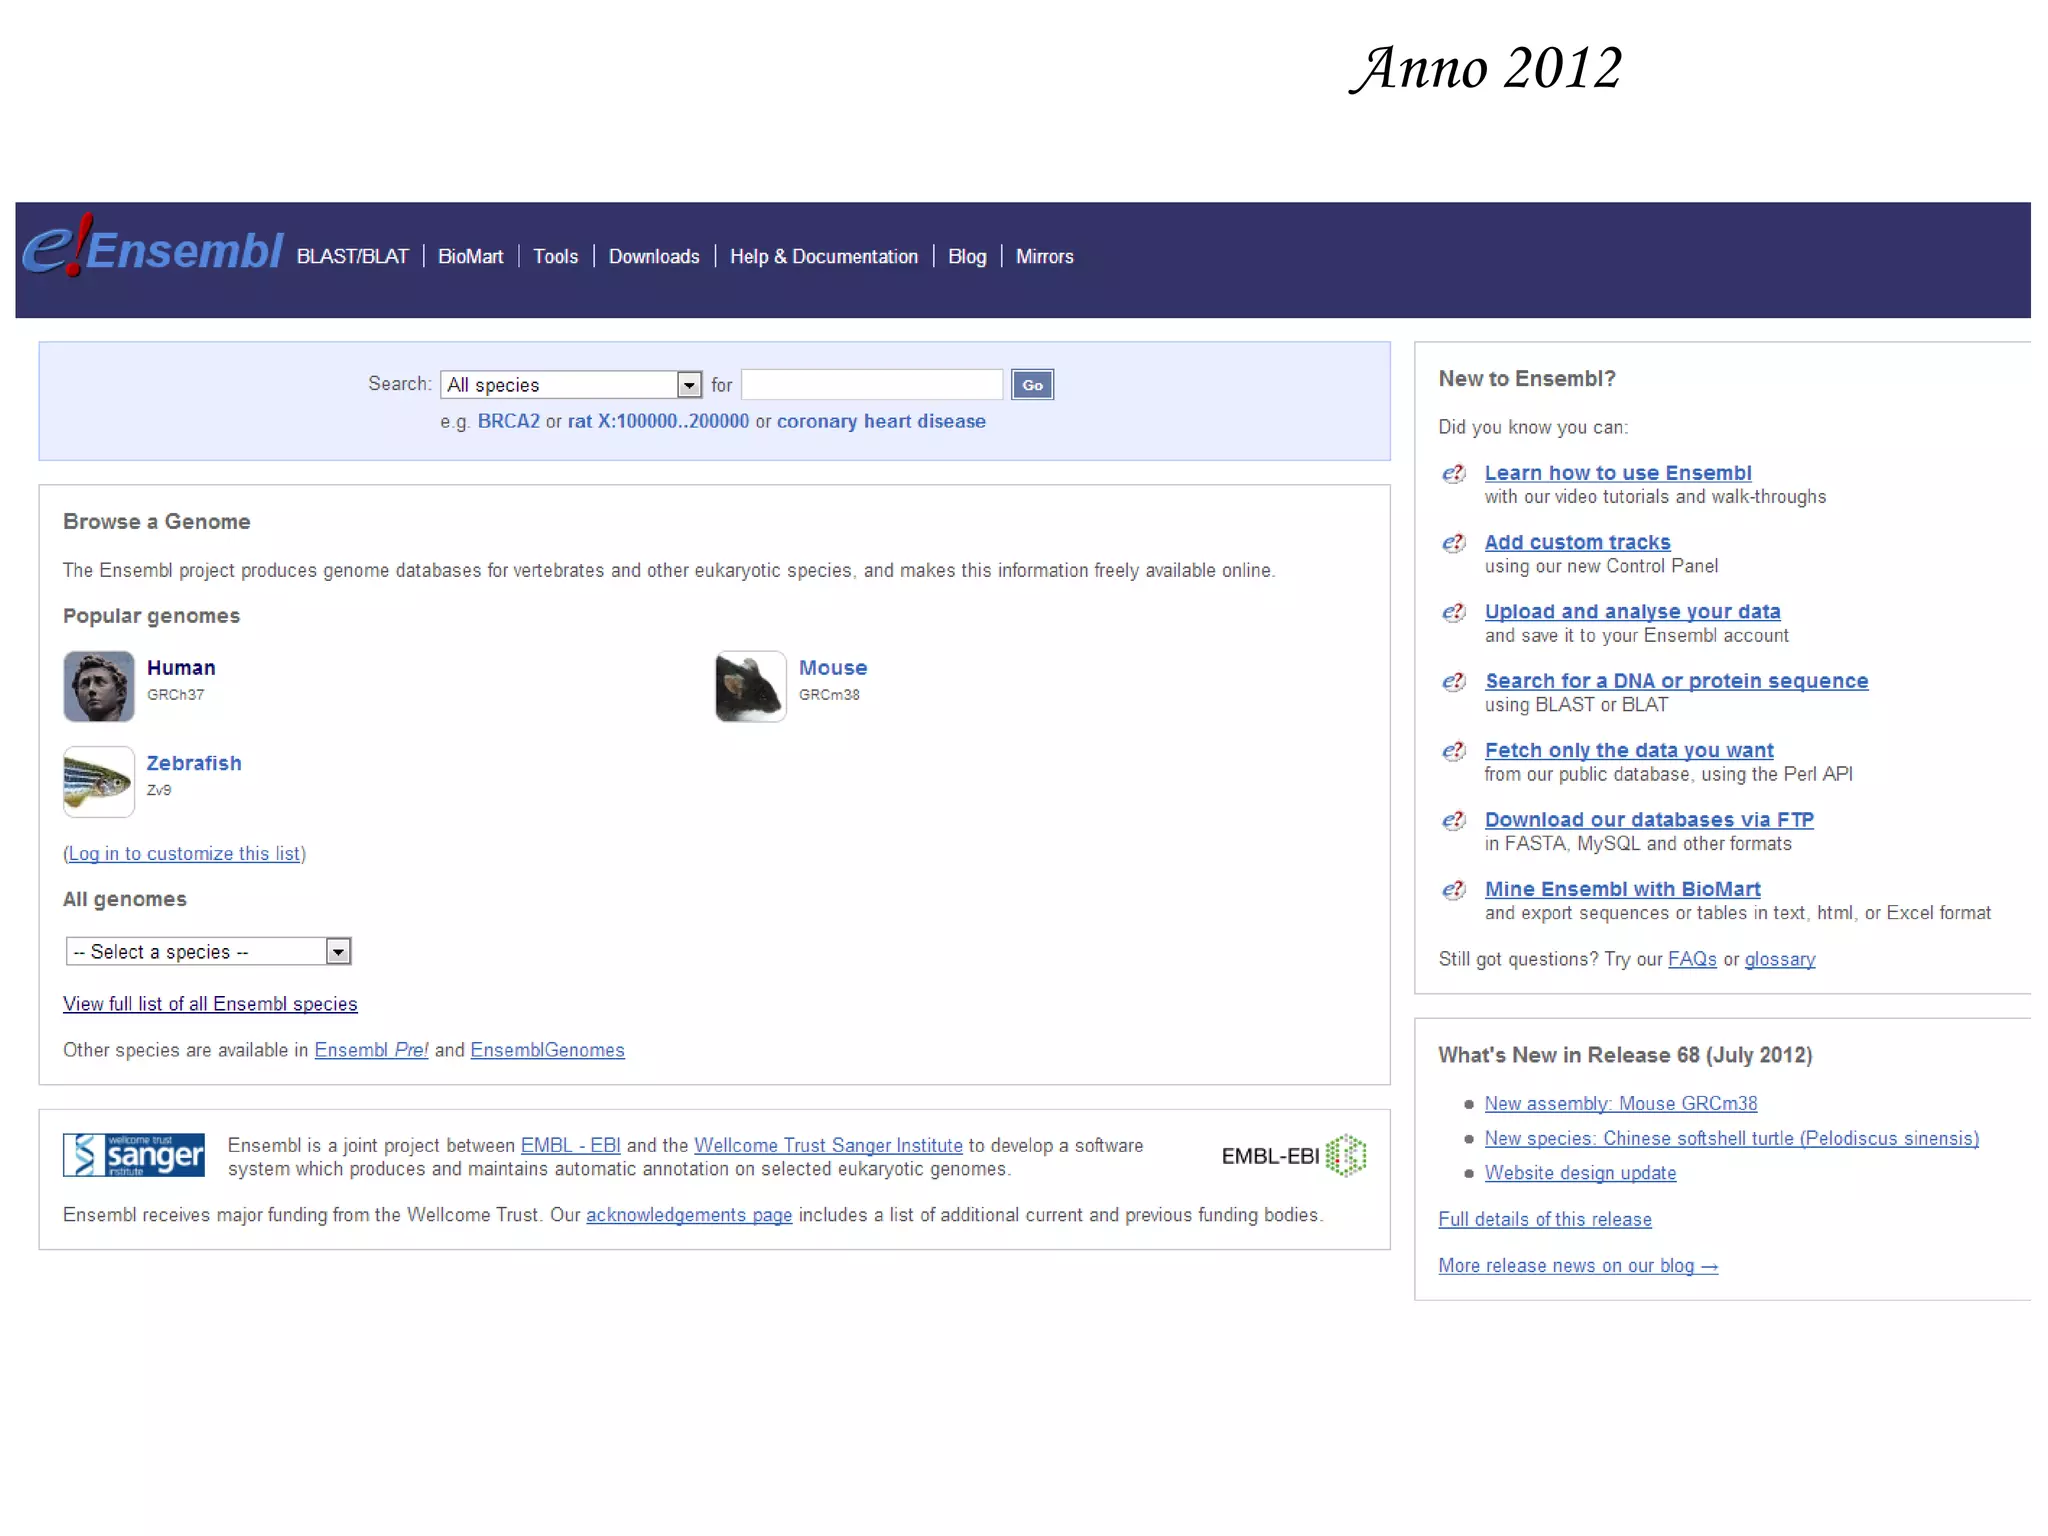Image resolution: width=2048 pixels, height=1536 pixels.
Task: Click the EMBL-EBI logo
Action: coord(1294,1156)
